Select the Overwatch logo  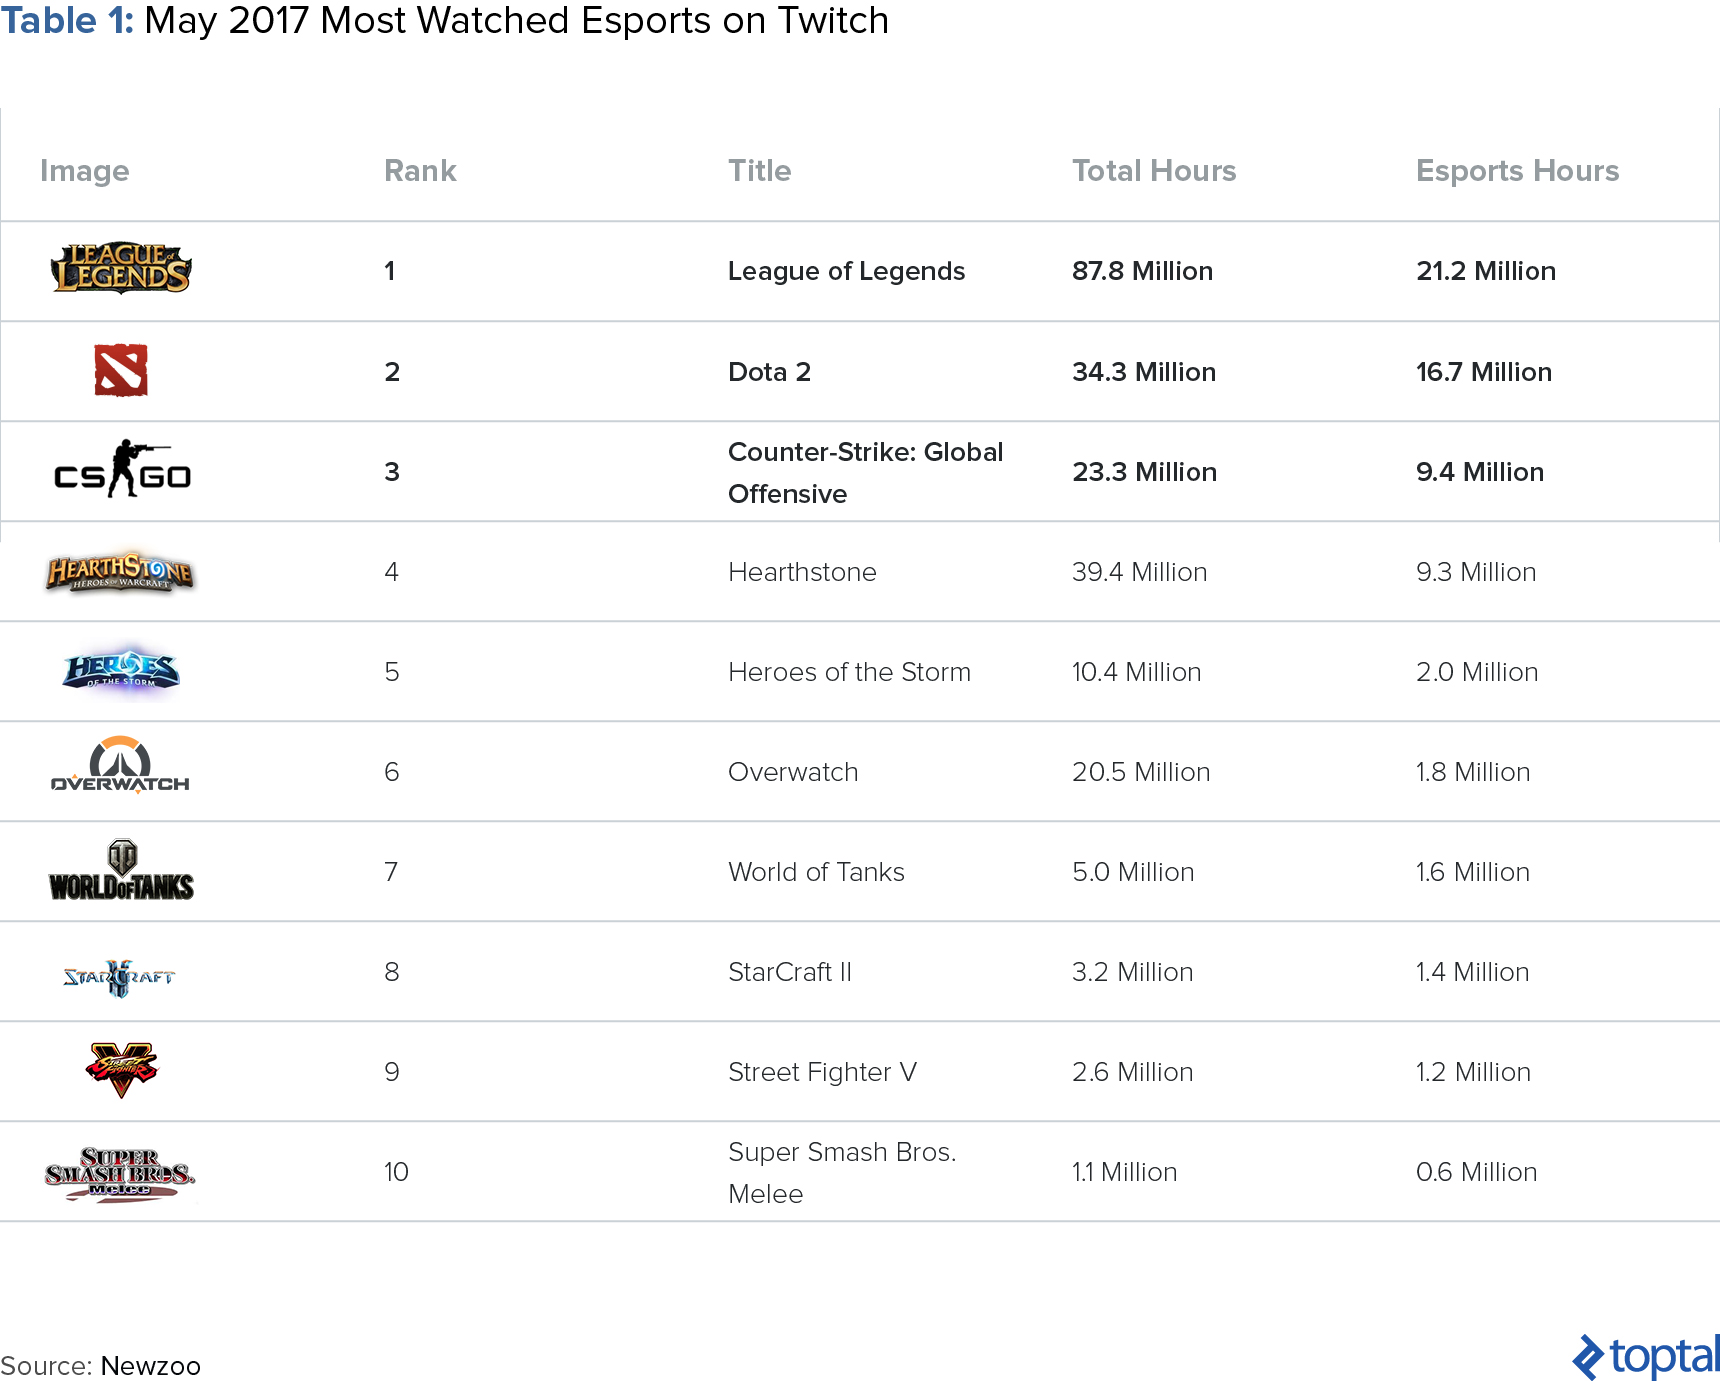pos(121,766)
